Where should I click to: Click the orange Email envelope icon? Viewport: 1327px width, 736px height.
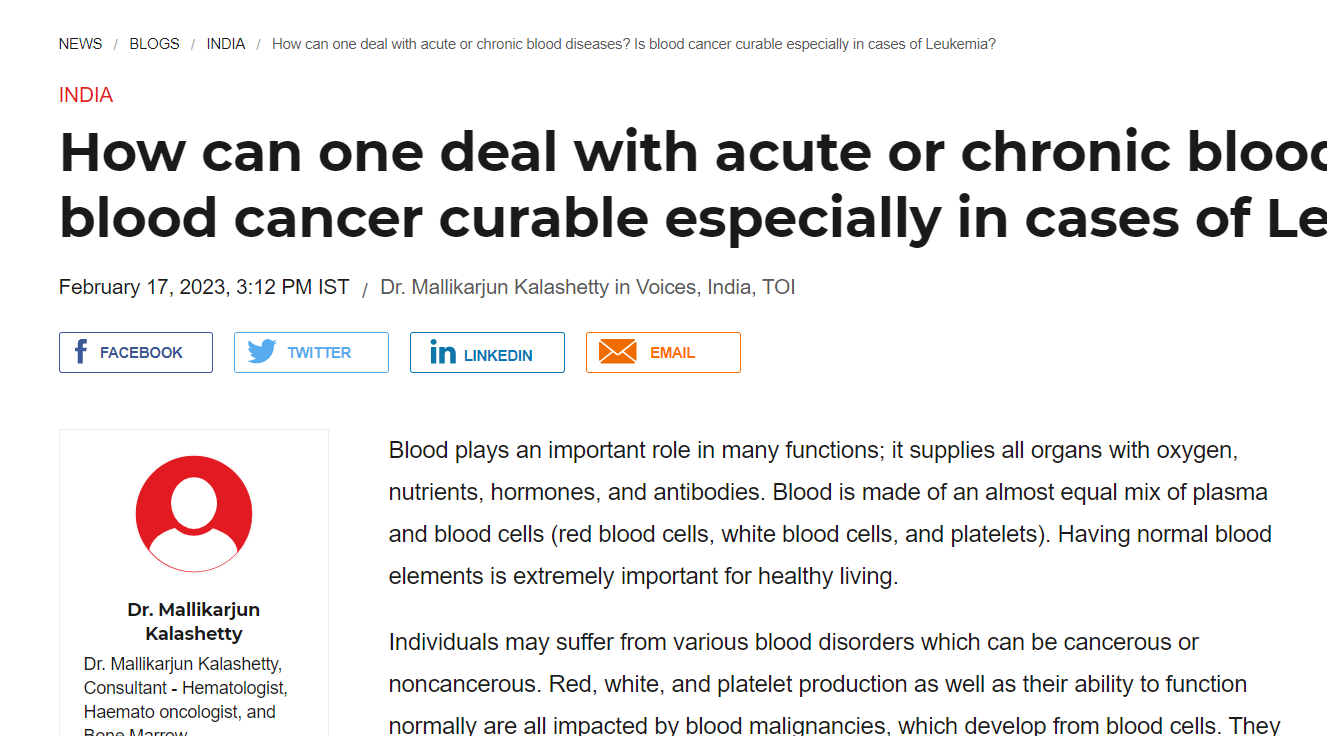pos(617,352)
